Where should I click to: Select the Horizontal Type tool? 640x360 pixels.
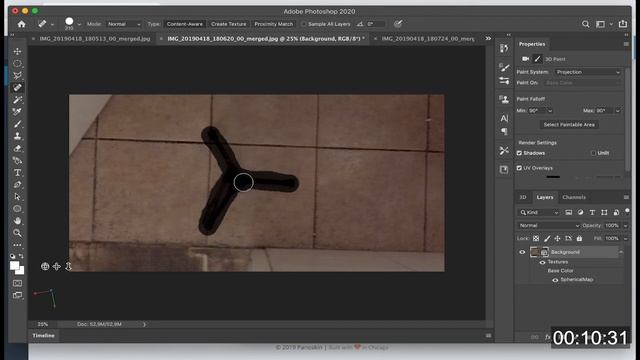pos(17,173)
